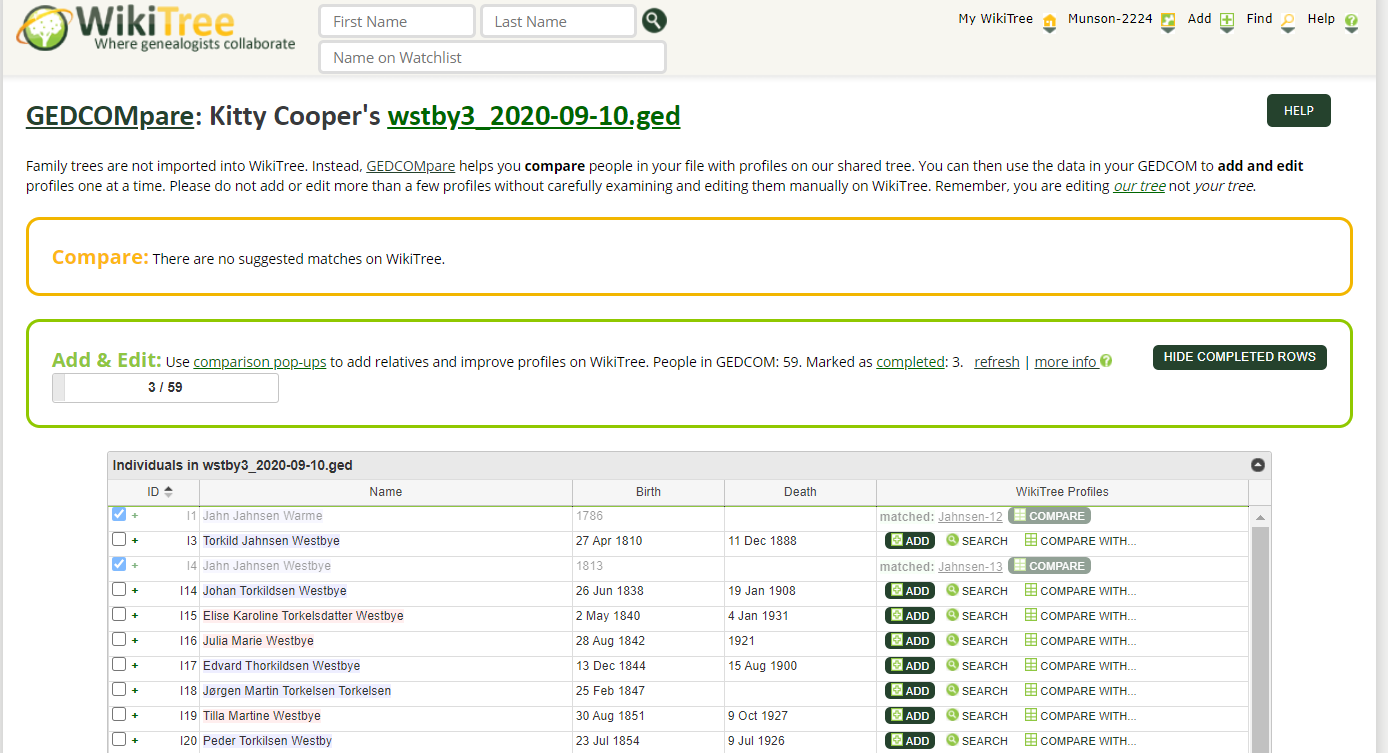Open the Add plus icon menu

pos(1227,23)
